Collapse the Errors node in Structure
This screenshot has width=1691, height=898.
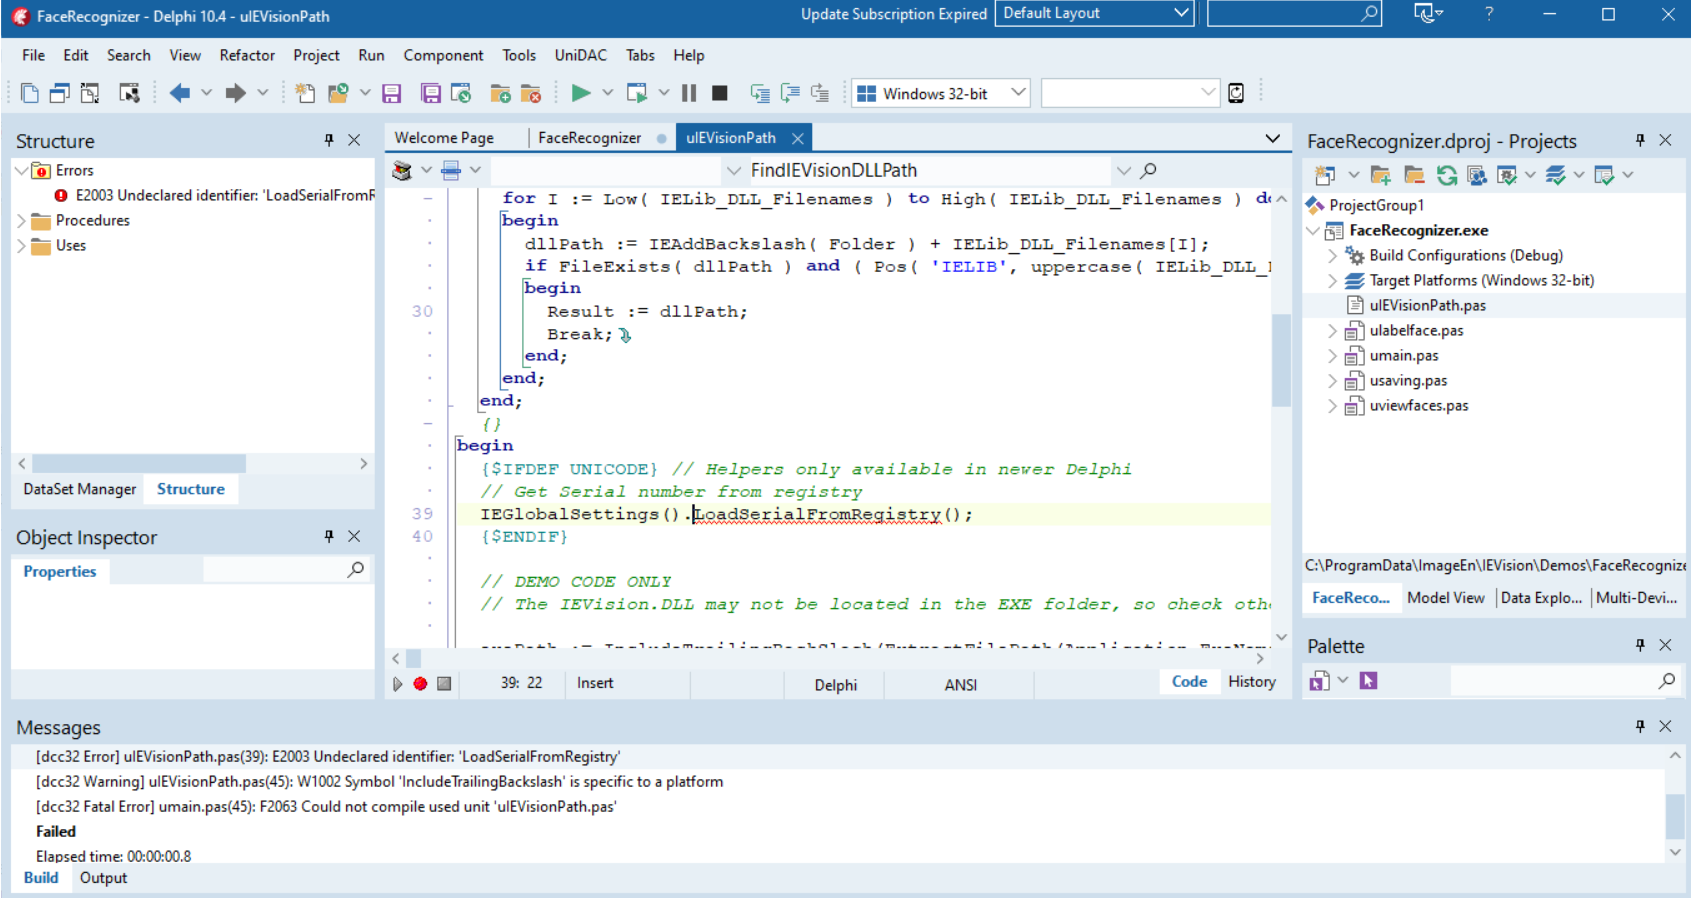[21, 171]
